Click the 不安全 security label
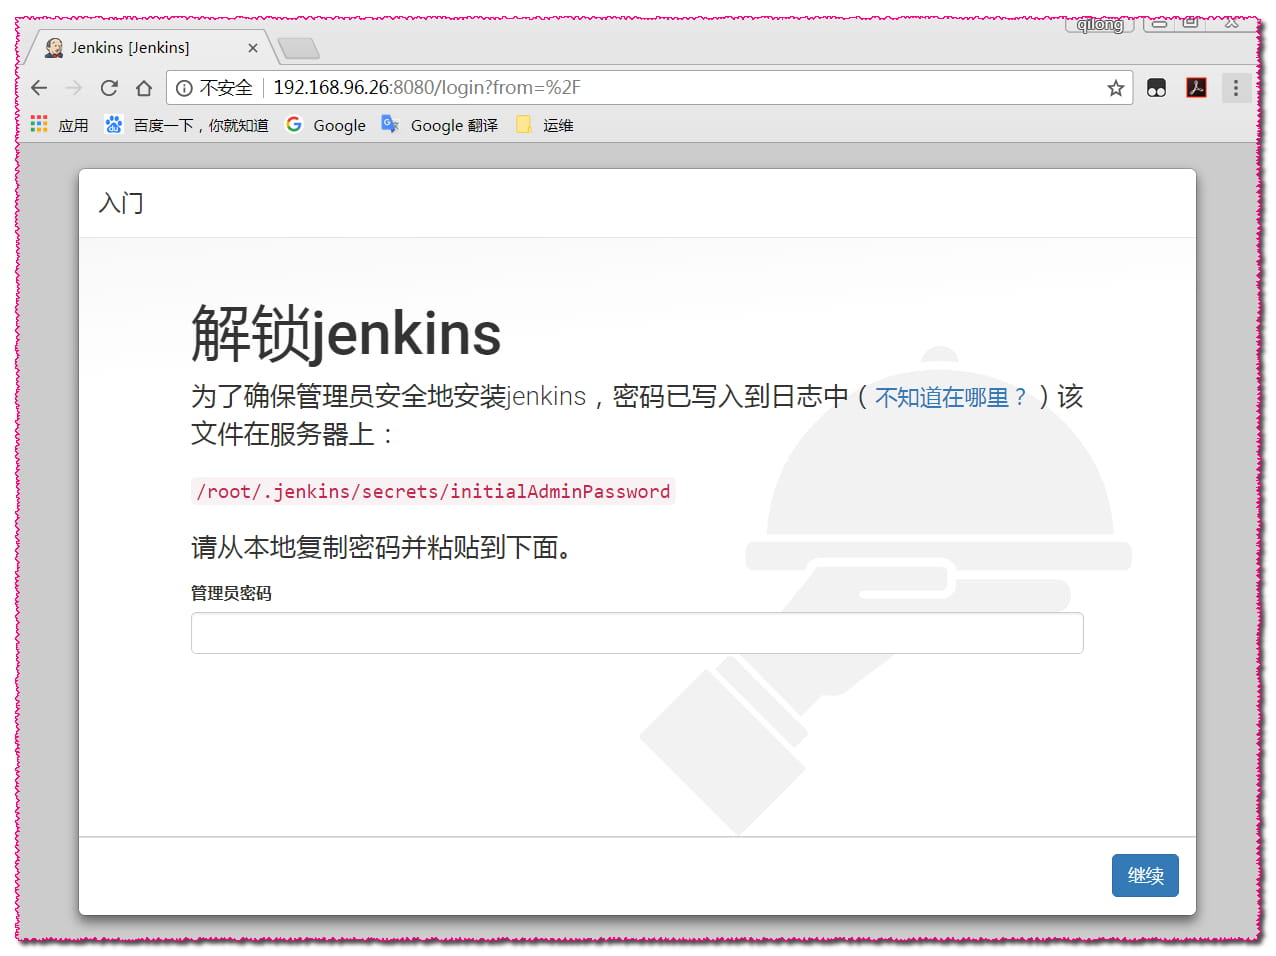The image size is (1276, 956). (x=226, y=88)
